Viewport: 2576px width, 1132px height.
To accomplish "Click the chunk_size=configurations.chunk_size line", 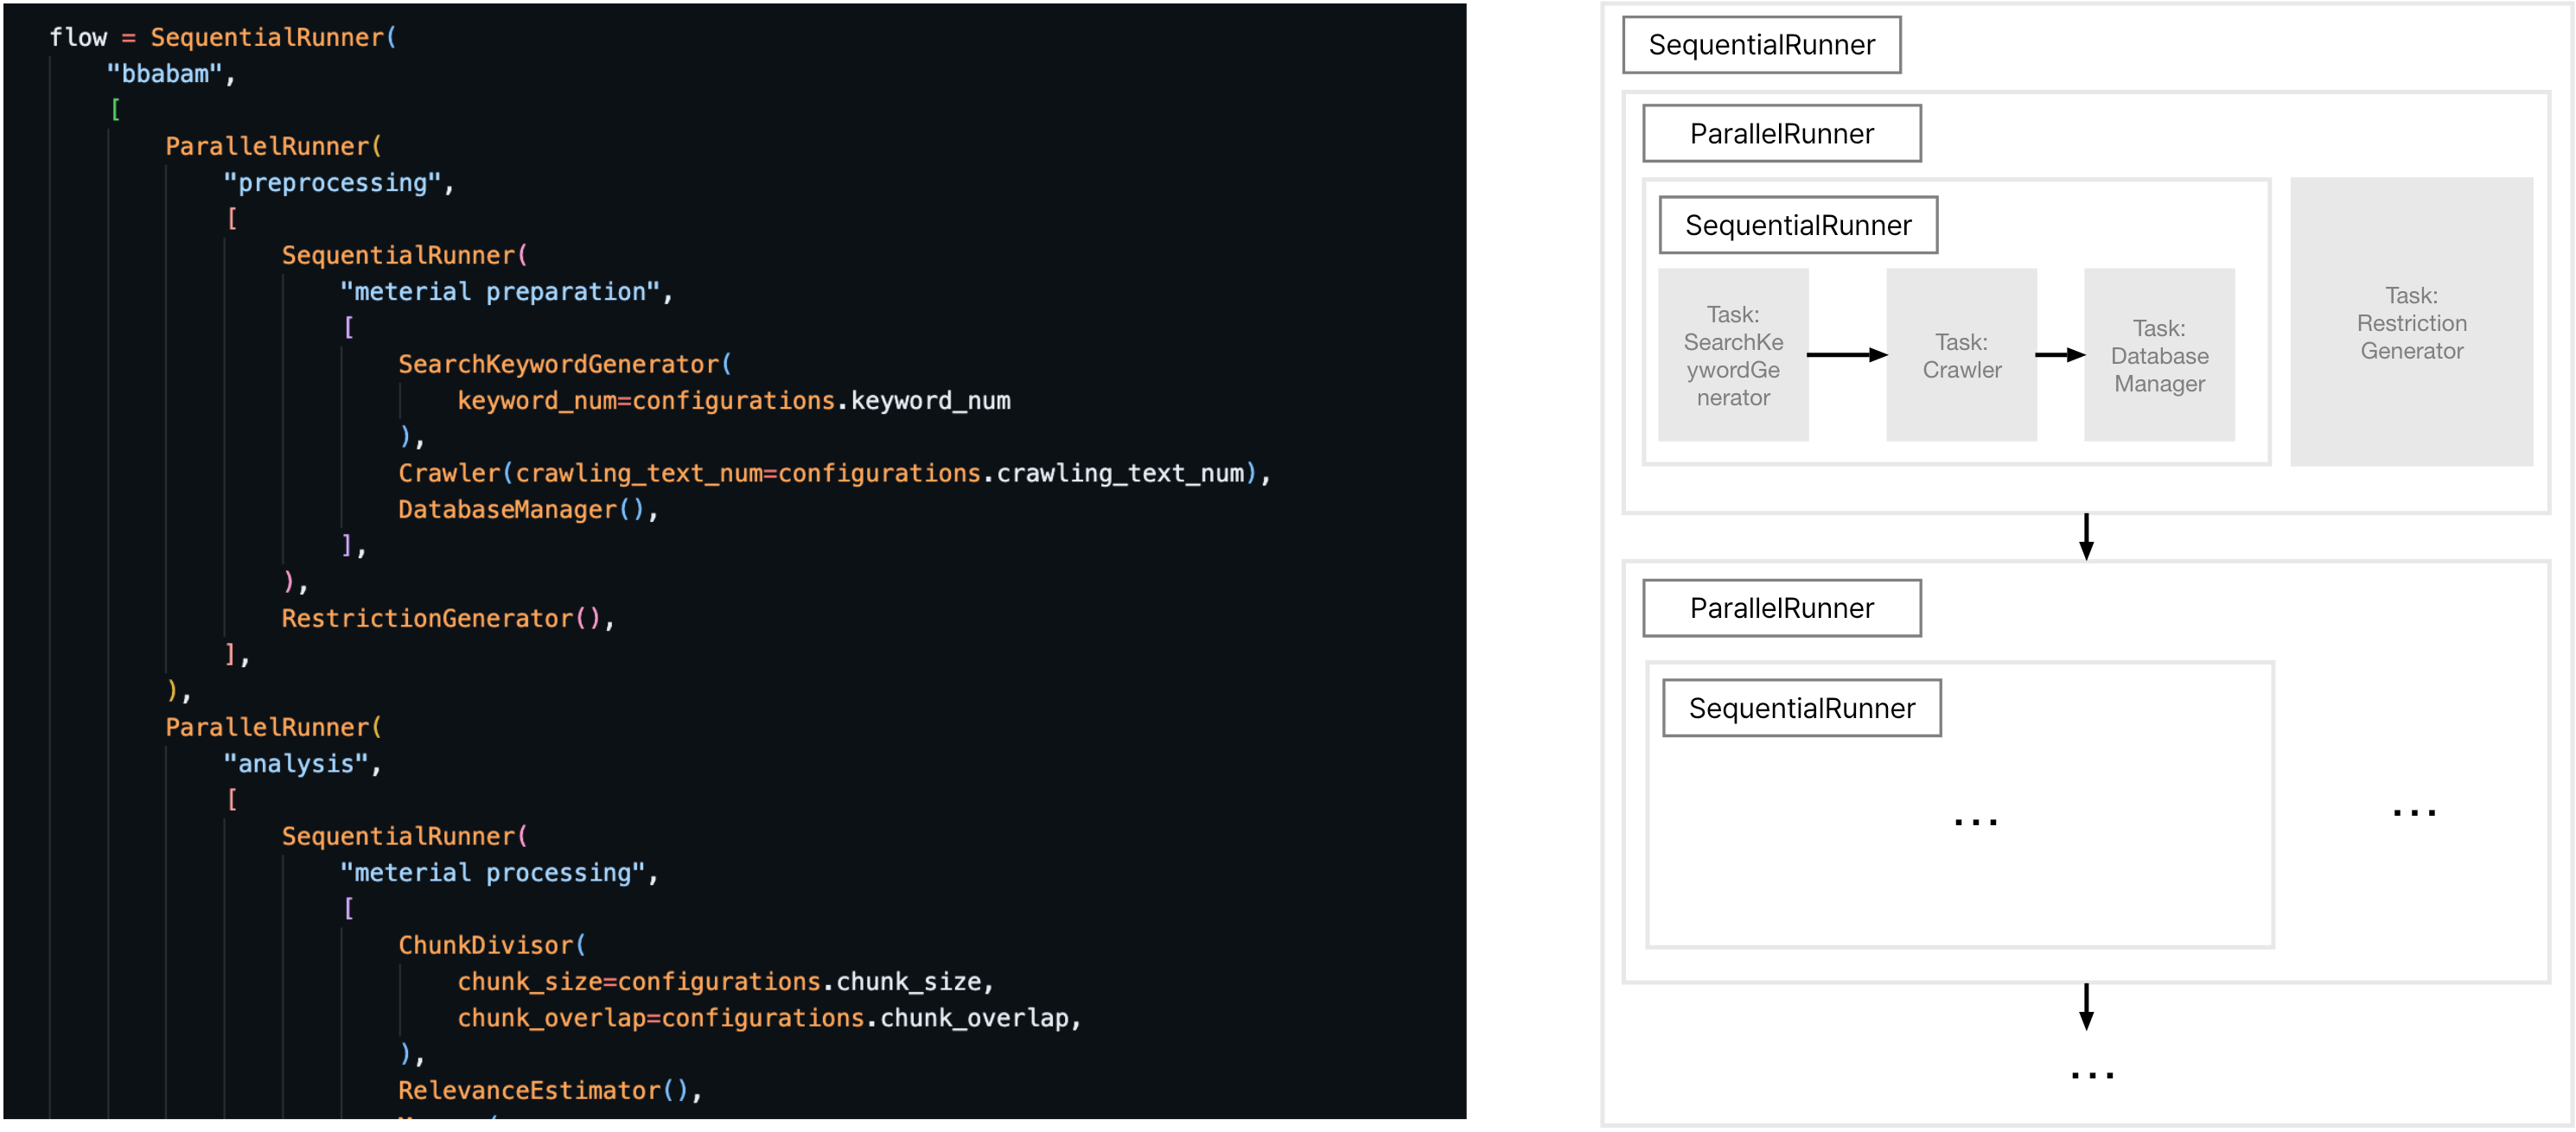I will coord(725,982).
